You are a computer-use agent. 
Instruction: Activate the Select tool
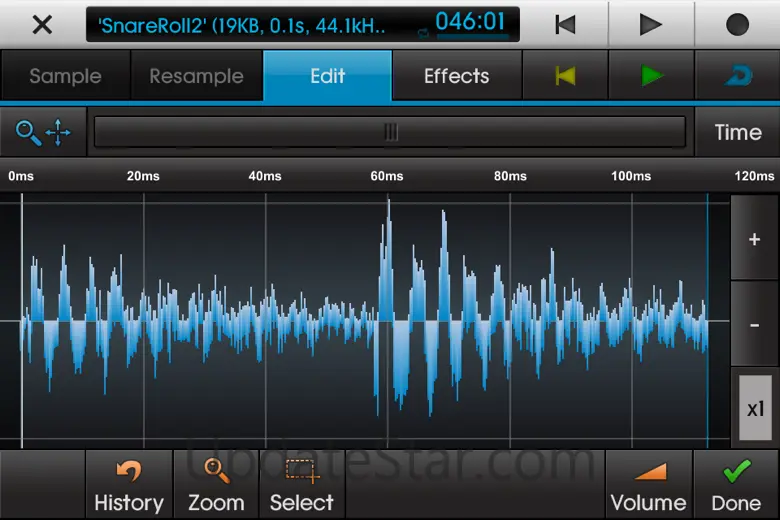301,486
